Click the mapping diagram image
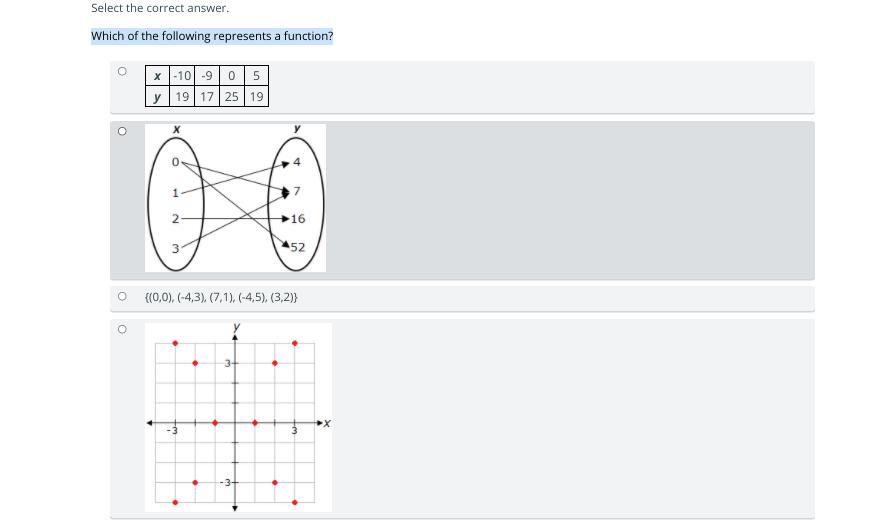The width and height of the screenshot is (882, 520). [235, 198]
